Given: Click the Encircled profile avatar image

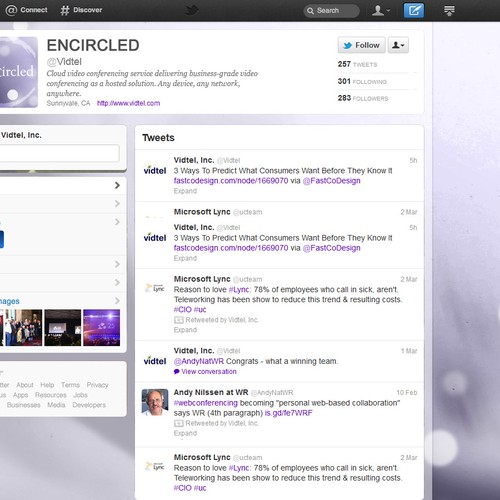Looking at the screenshot, I should pyautogui.click(x=18, y=72).
